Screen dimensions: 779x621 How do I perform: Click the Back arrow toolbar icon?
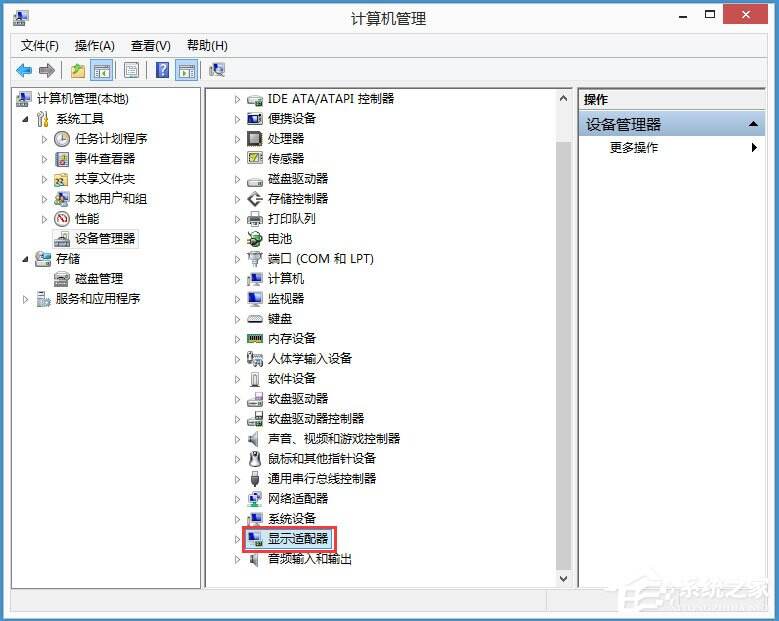(x=24, y=71)
